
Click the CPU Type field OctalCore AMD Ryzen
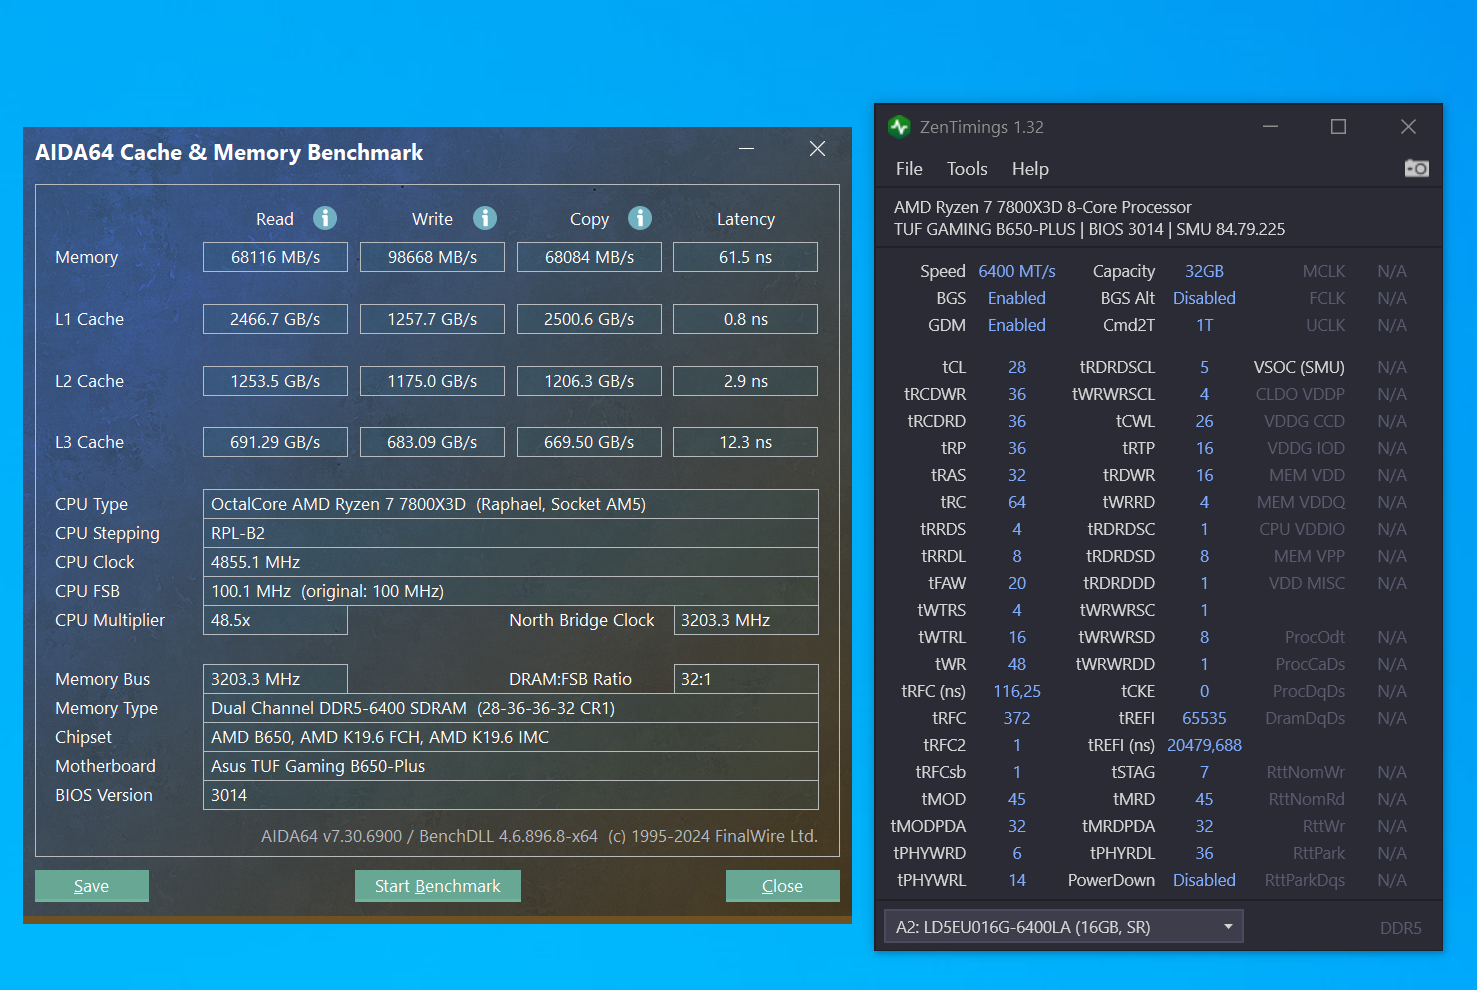[x=511, y=504]
